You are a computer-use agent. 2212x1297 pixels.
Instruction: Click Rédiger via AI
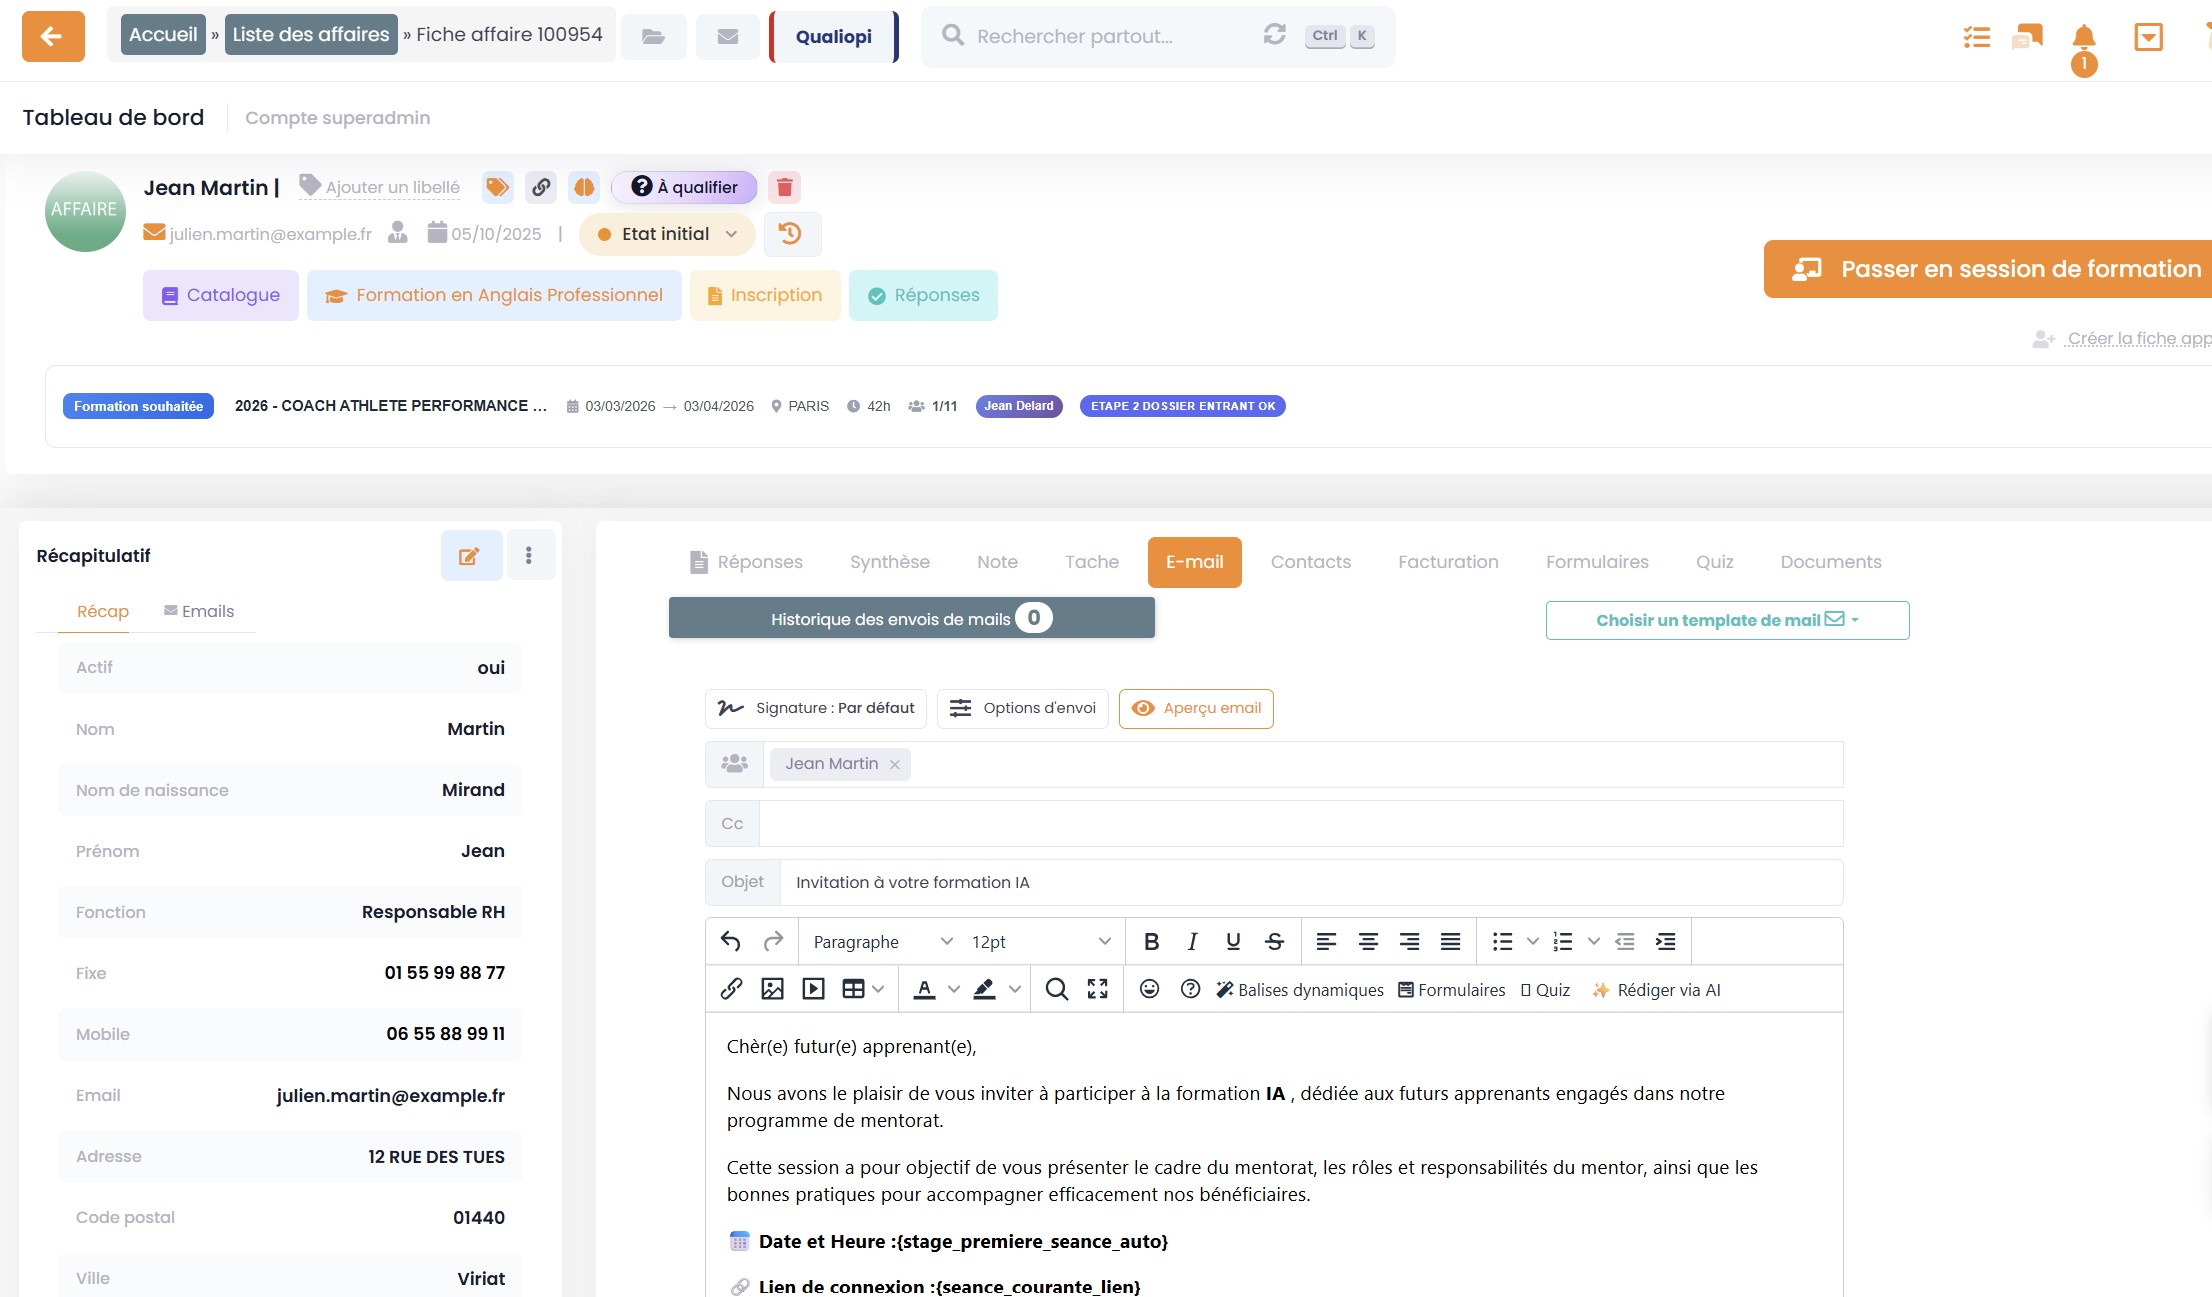click(1656, 990)
